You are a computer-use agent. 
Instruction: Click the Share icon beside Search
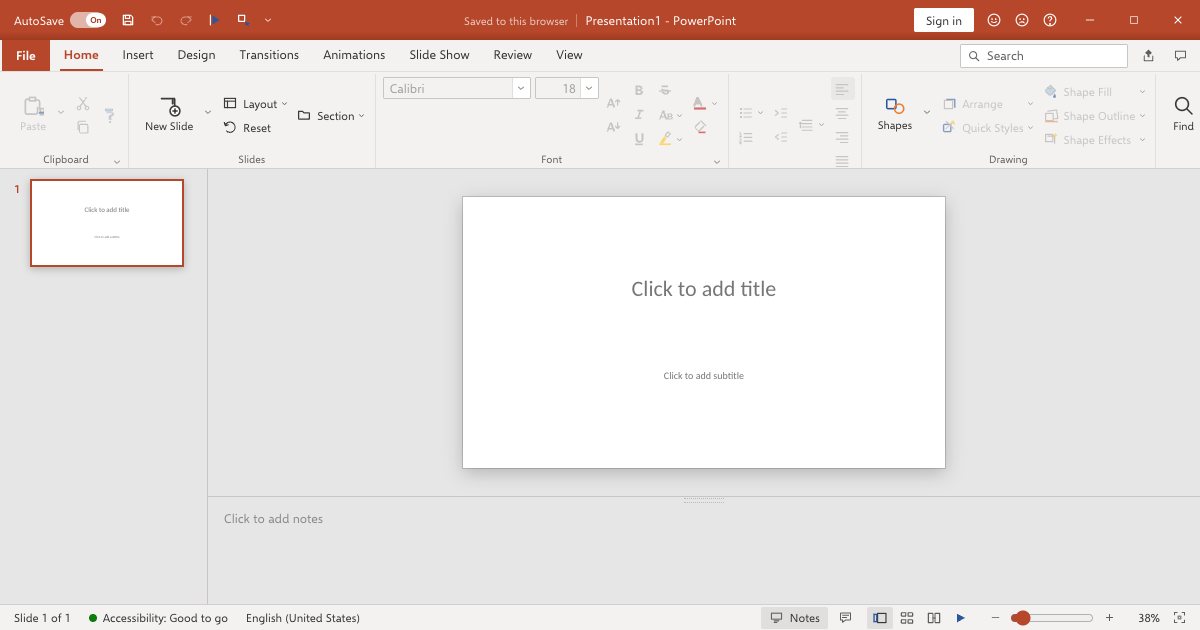coord(1149,56)
